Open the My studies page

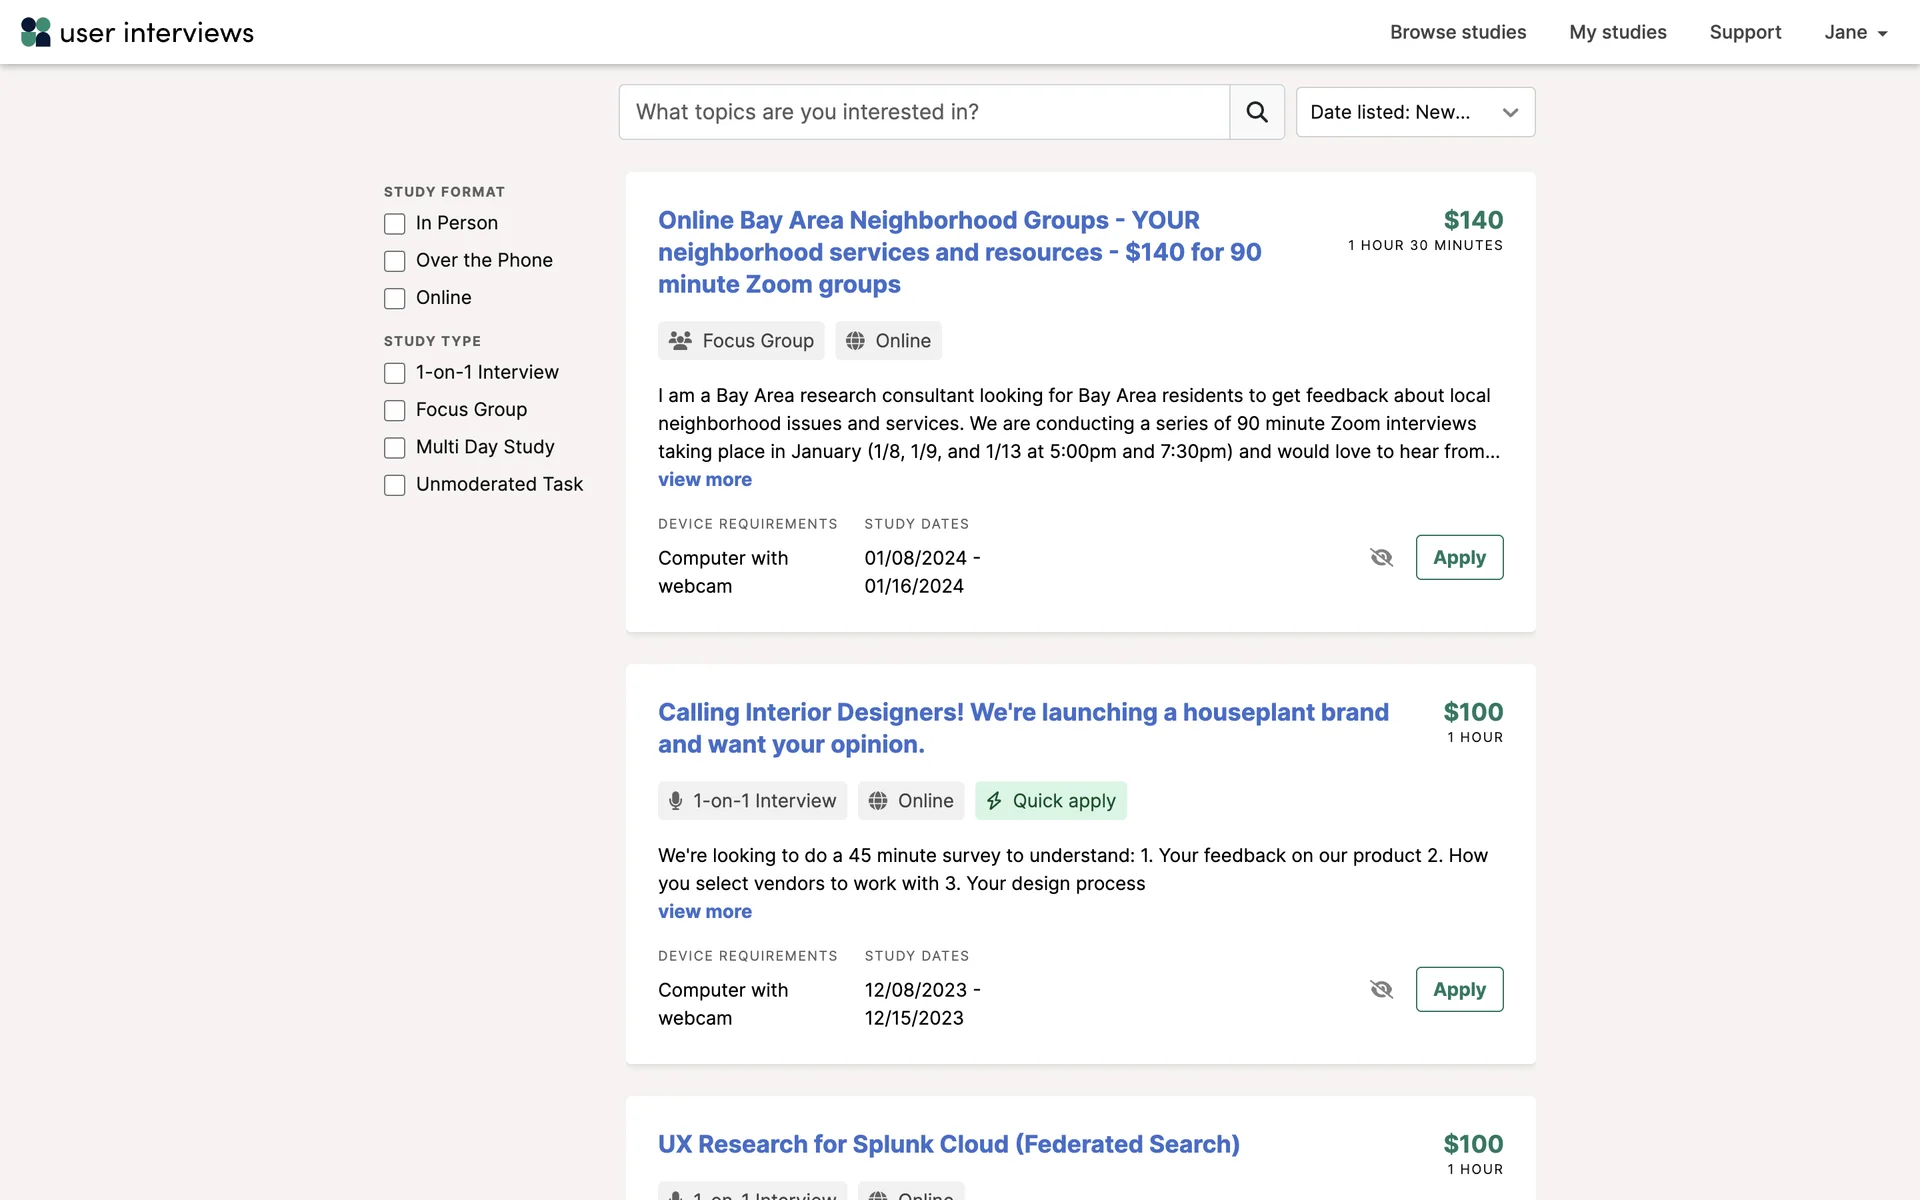coord(1617,32)
